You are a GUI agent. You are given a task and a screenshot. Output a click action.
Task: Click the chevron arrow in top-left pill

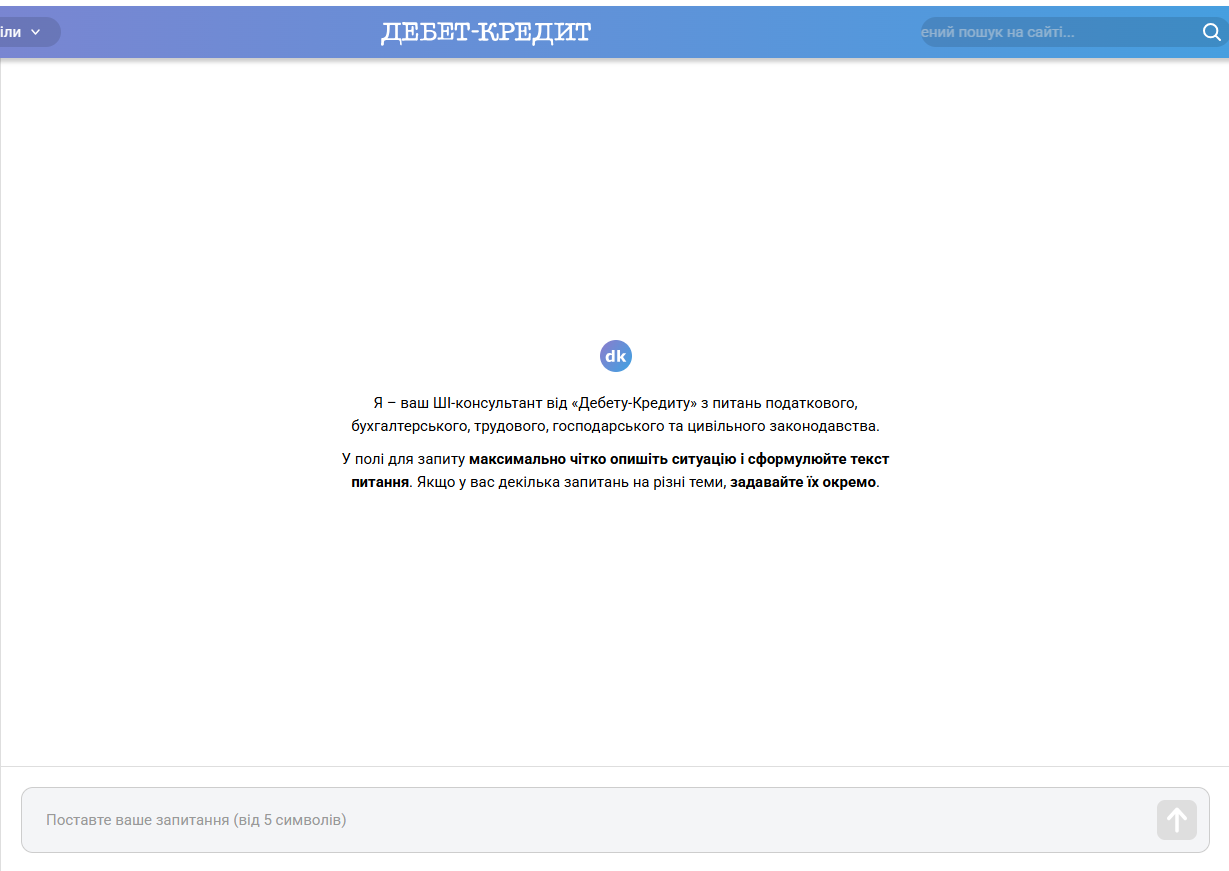[x=36, y=32]
